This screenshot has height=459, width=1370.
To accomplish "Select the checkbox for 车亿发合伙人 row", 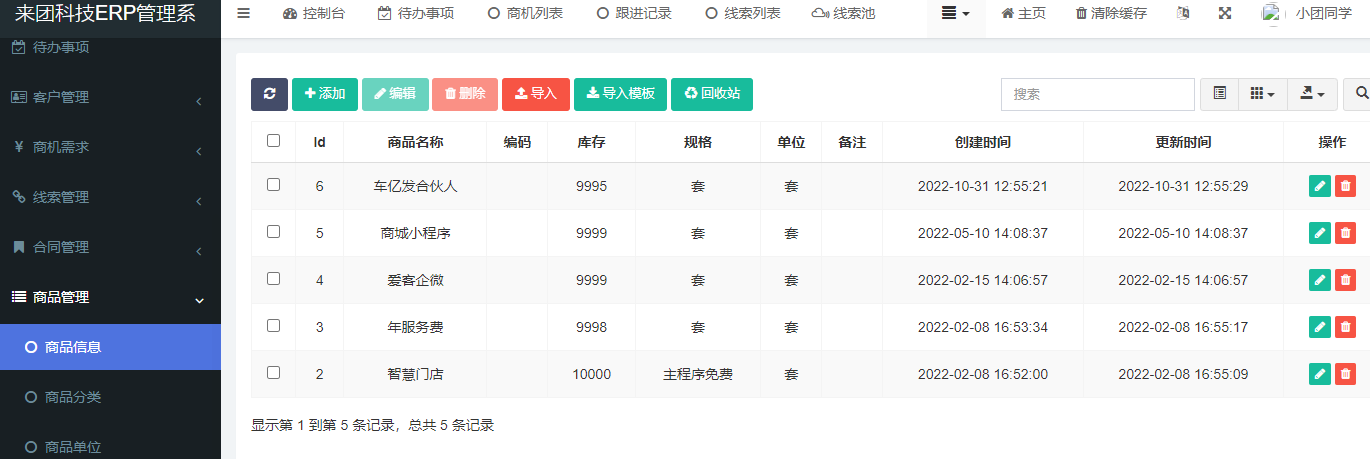I will (273, 185).
